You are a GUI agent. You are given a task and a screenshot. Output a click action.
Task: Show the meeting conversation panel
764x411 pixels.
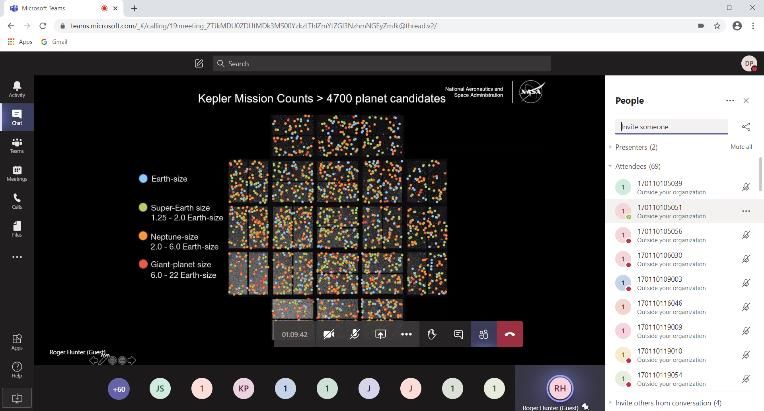[458, 334]
